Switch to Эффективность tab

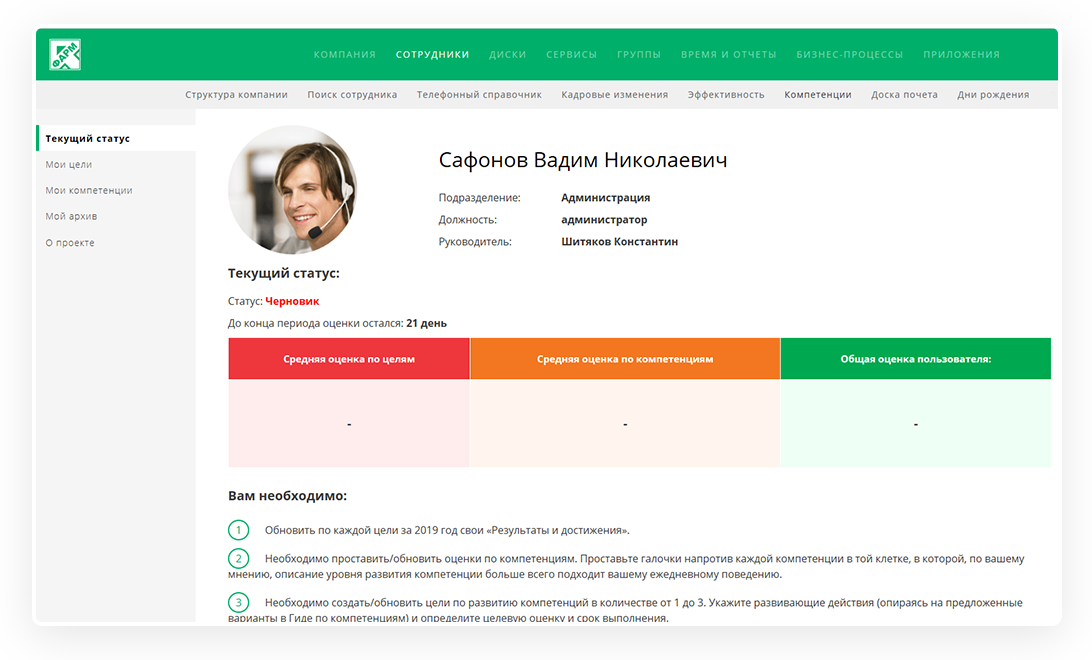(x=726, y=95)
